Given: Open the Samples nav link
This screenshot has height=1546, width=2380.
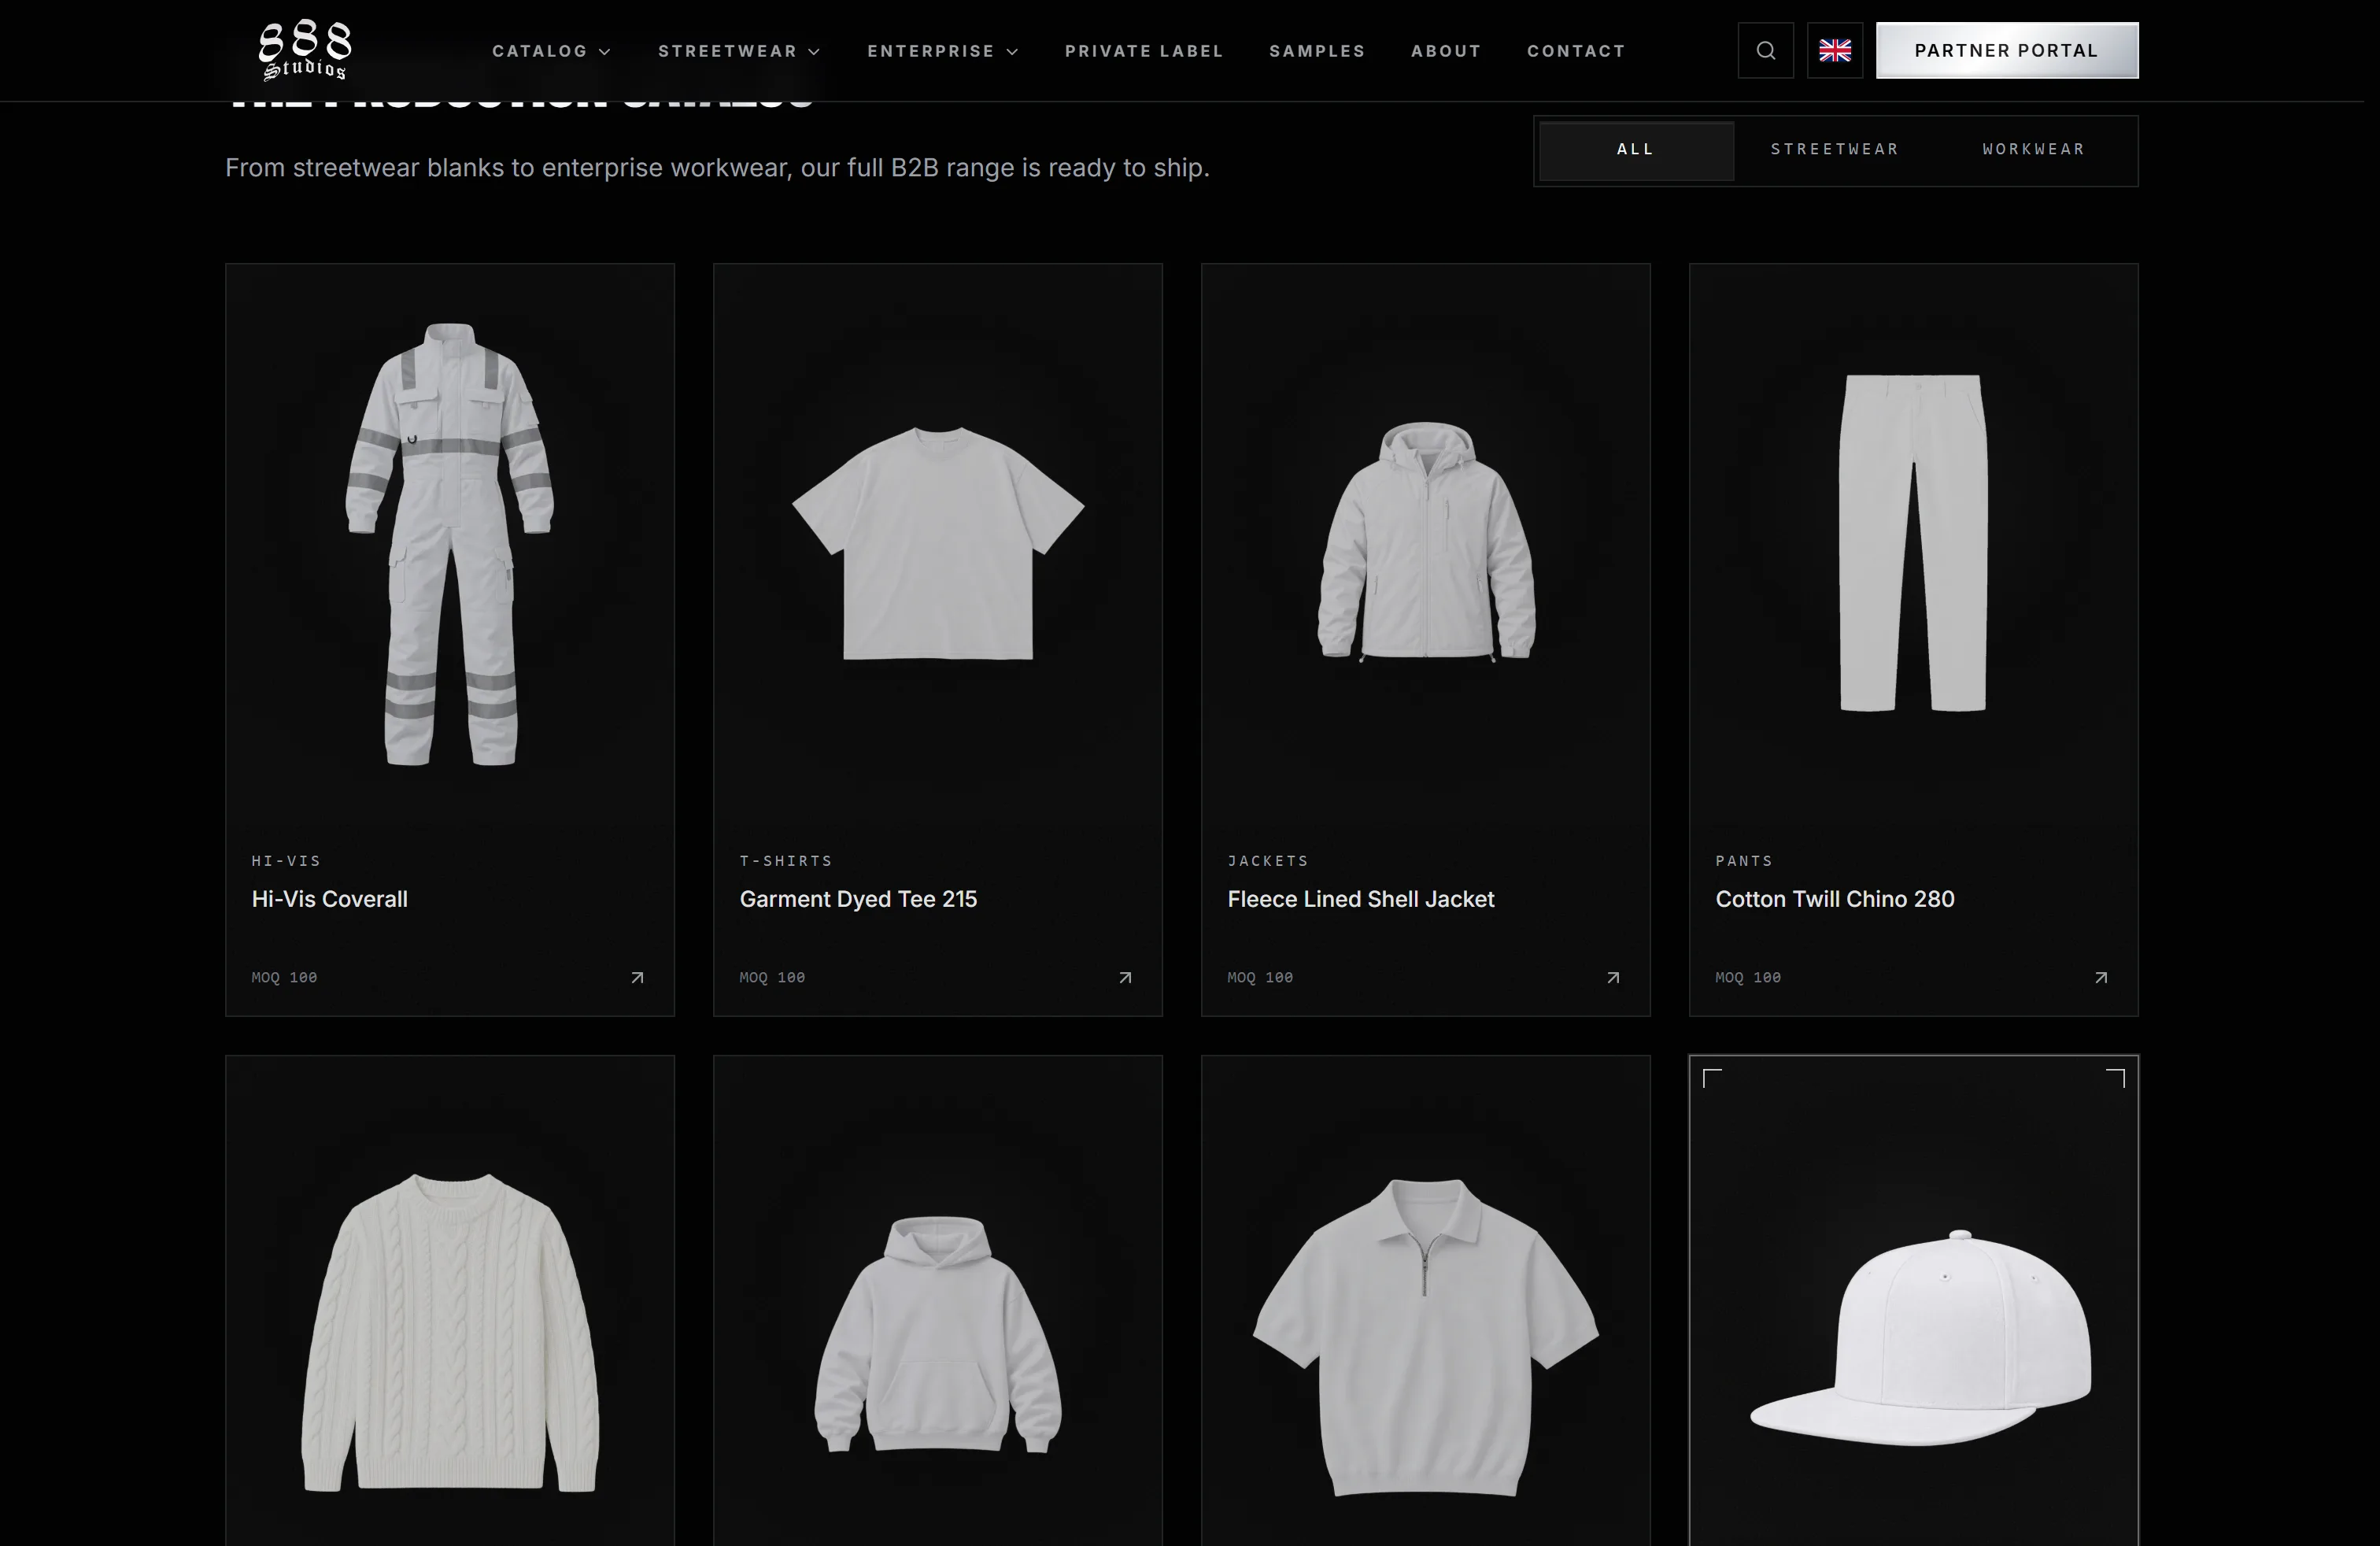Looking at the screenshot, I should pos(1317,51).
